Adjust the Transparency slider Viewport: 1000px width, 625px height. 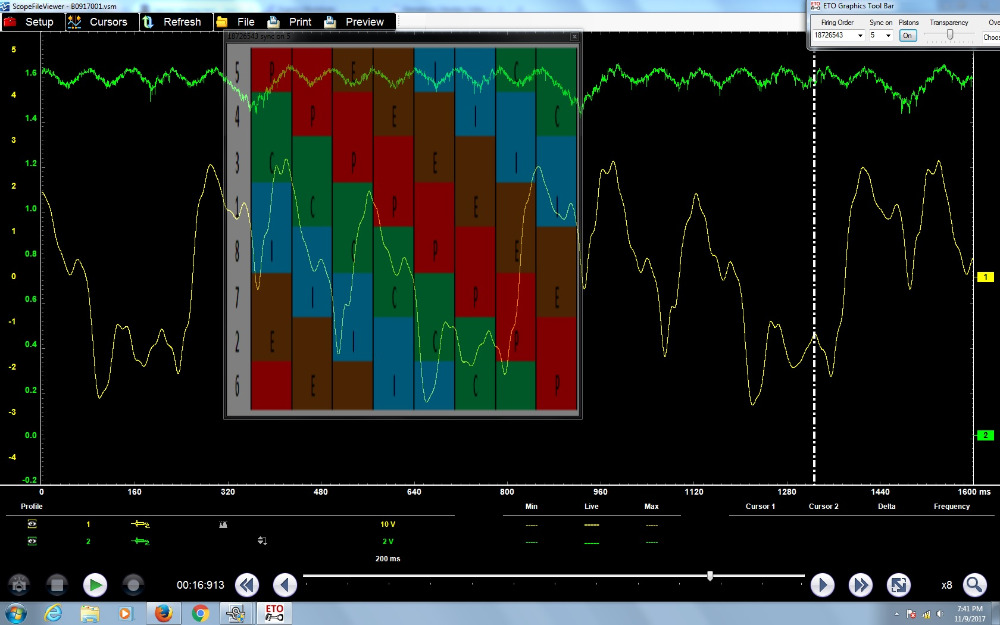tap(949, 35)
